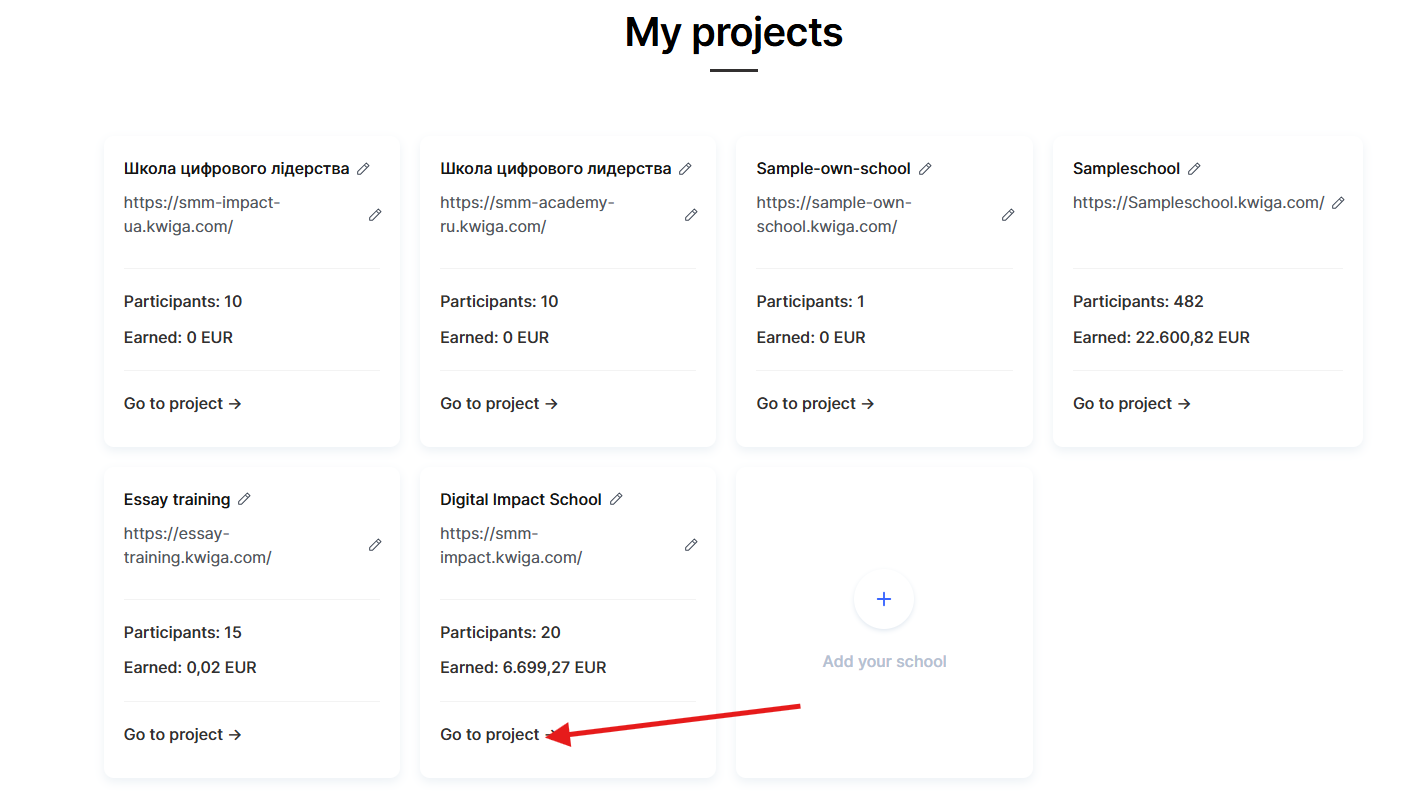Go to project Школа цифрового лидерства
This screenshot has width=1412, height=792.
tap(499, 404)
